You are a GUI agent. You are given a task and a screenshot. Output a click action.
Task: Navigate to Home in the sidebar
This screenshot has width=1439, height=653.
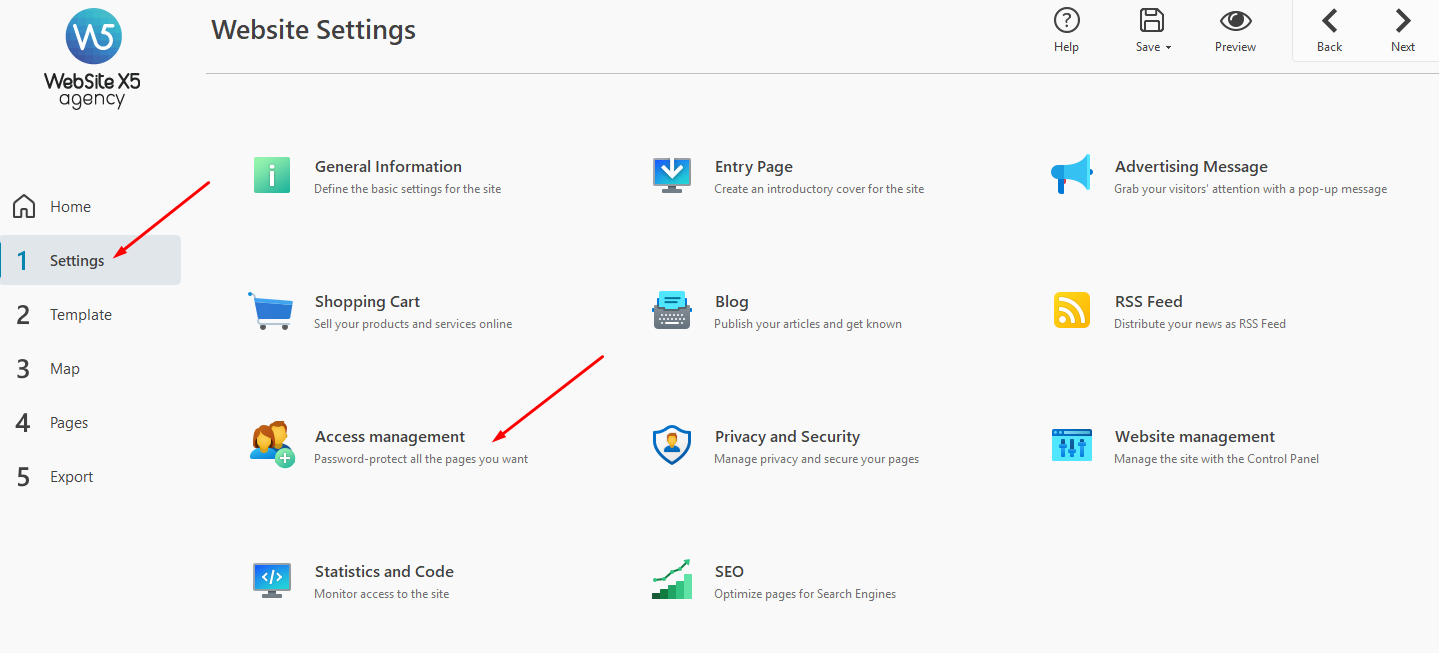[70, 207]
